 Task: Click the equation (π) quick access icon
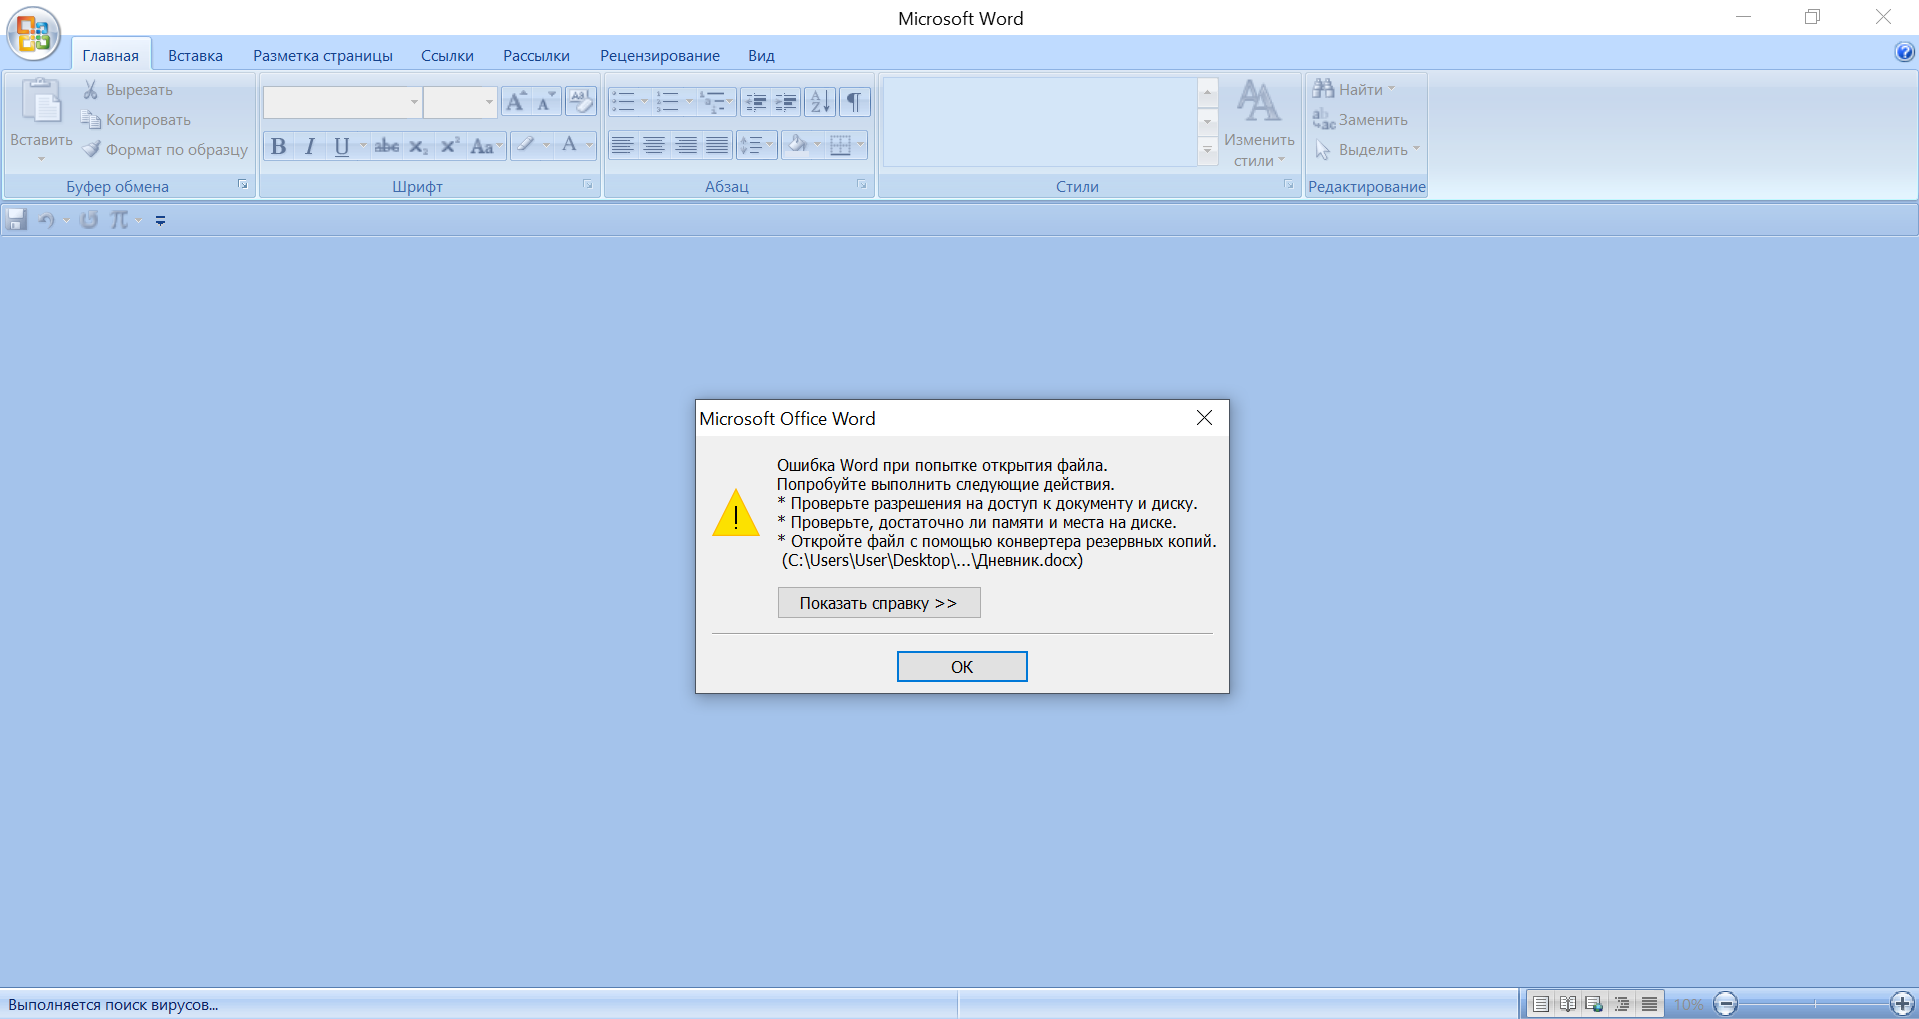tap(119, 220)
